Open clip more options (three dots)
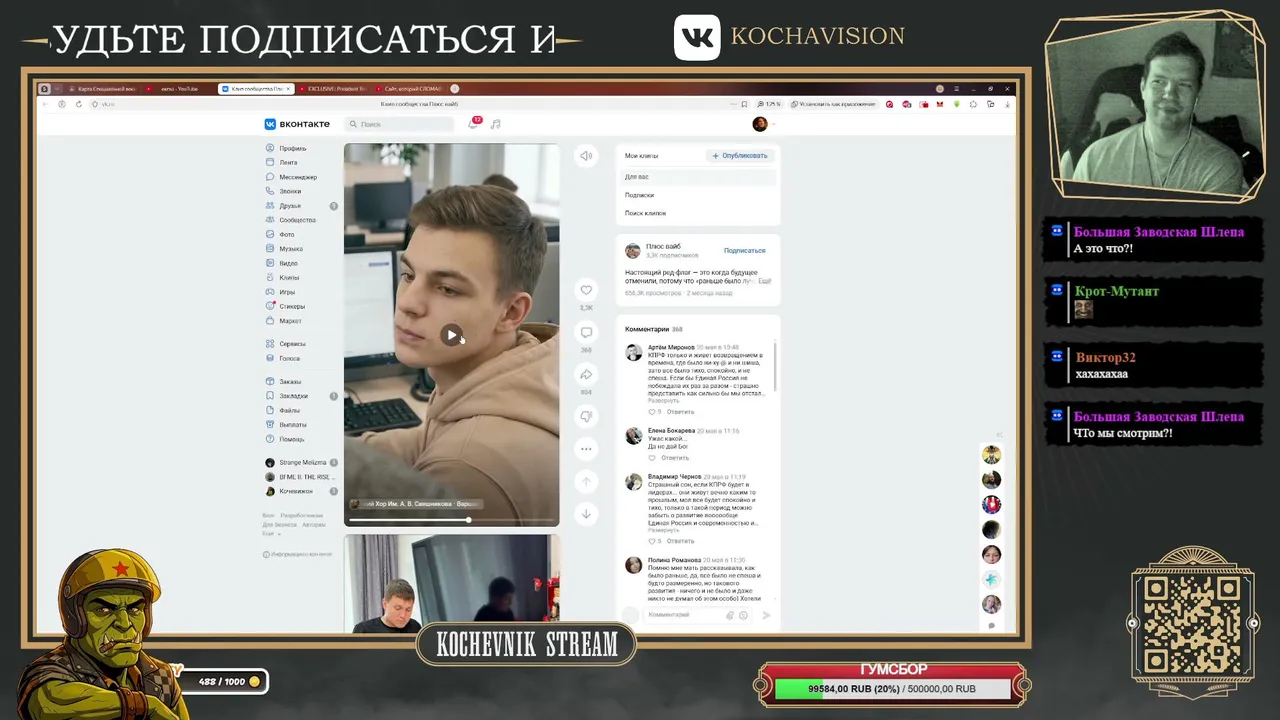The width and height of the screenshot is (1280, 720). [x=586, y=449]
